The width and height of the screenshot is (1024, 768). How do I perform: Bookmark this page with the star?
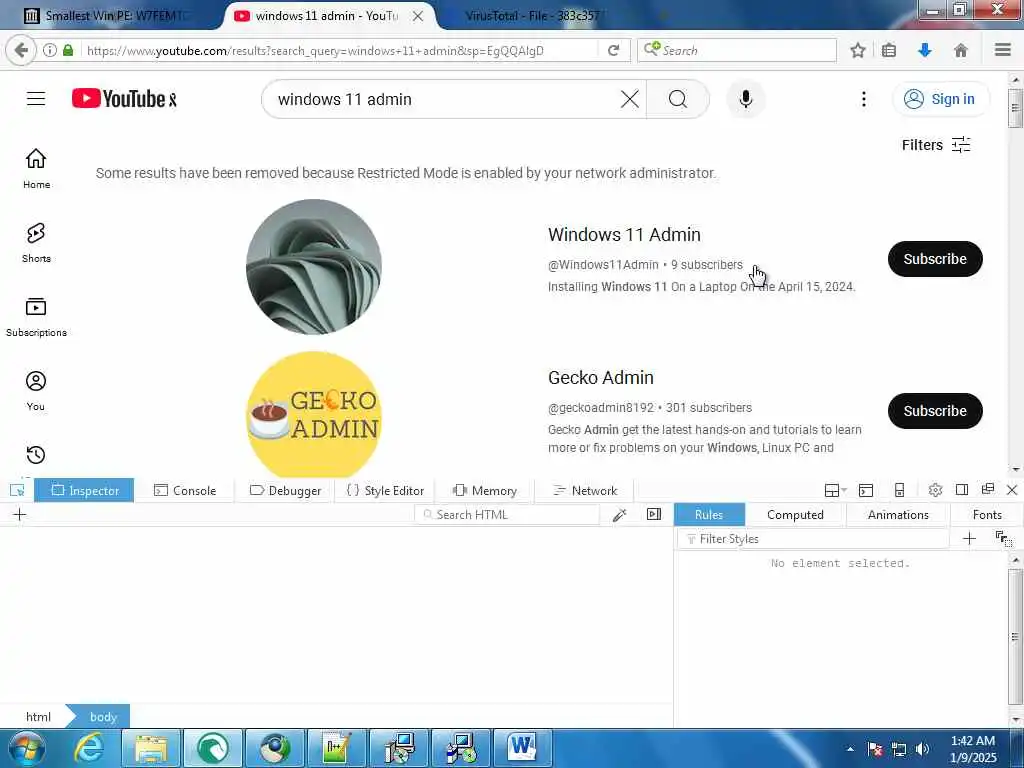pyautogui.click(x=857, y=50)
